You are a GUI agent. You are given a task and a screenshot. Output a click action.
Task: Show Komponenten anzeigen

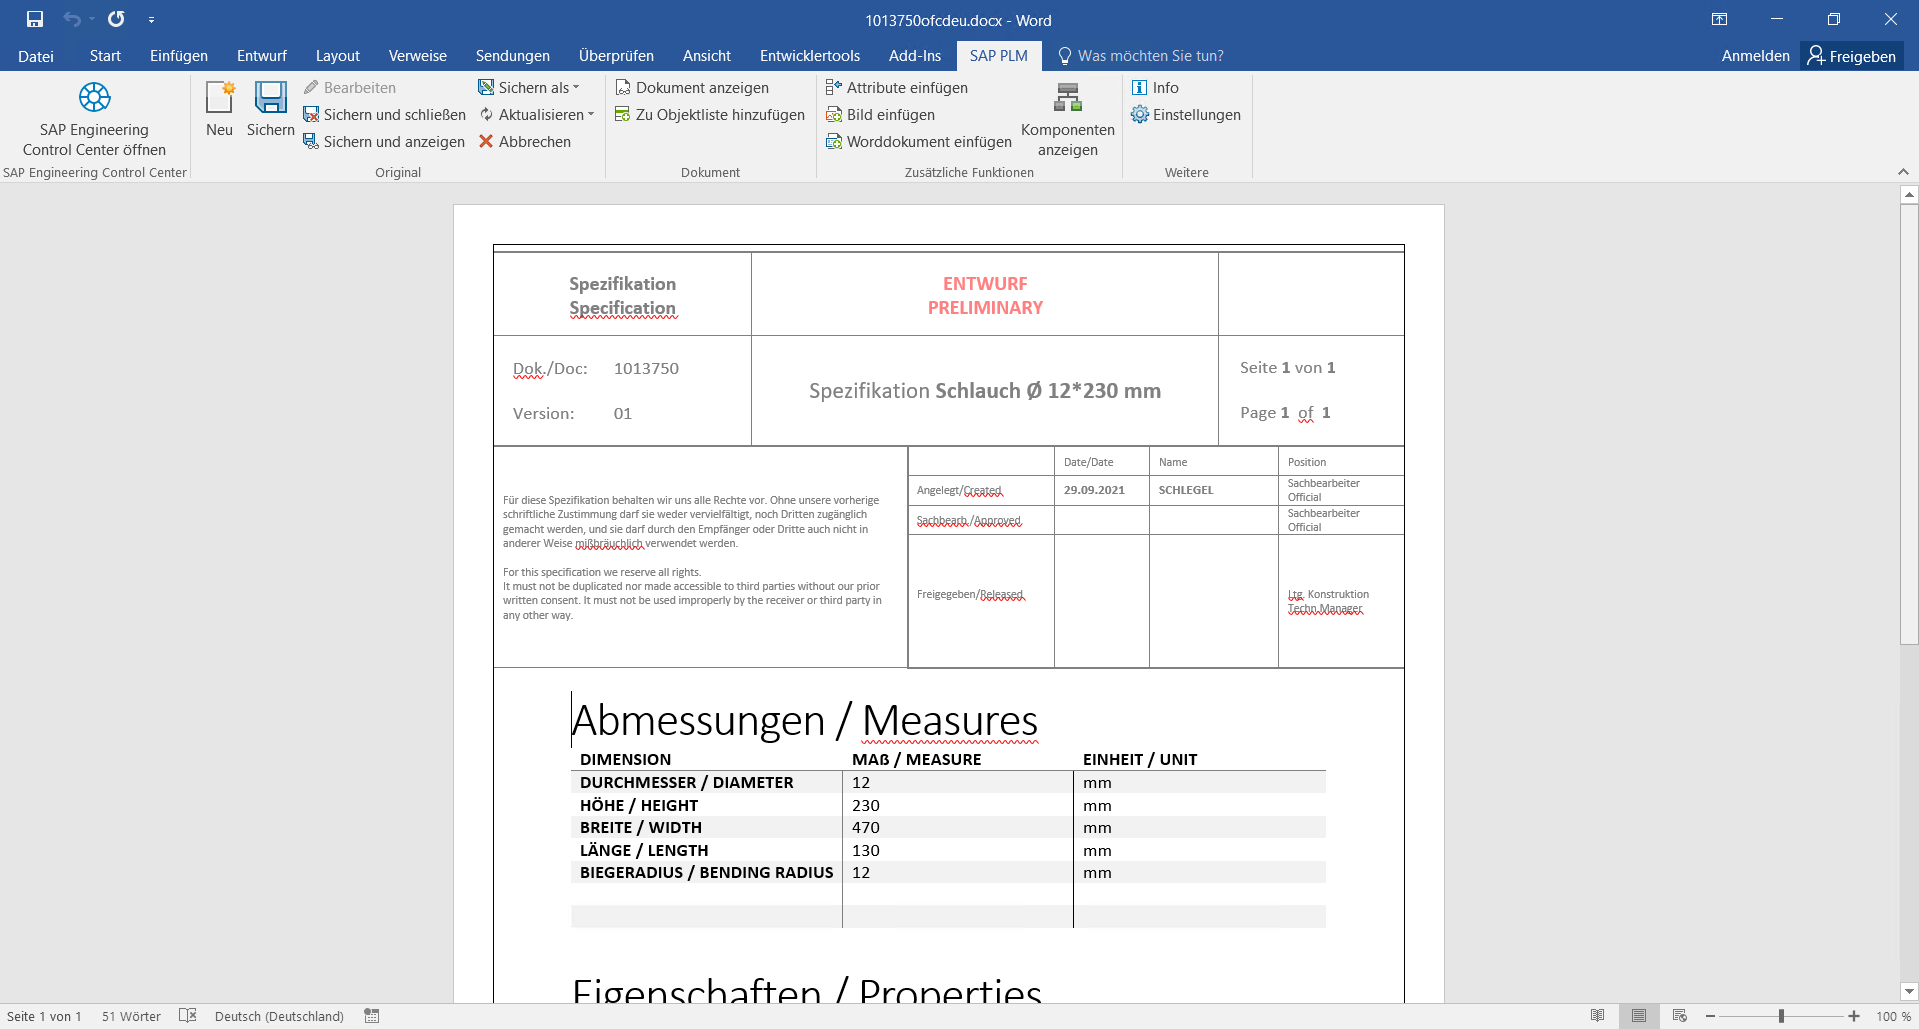pos(1068,119)
